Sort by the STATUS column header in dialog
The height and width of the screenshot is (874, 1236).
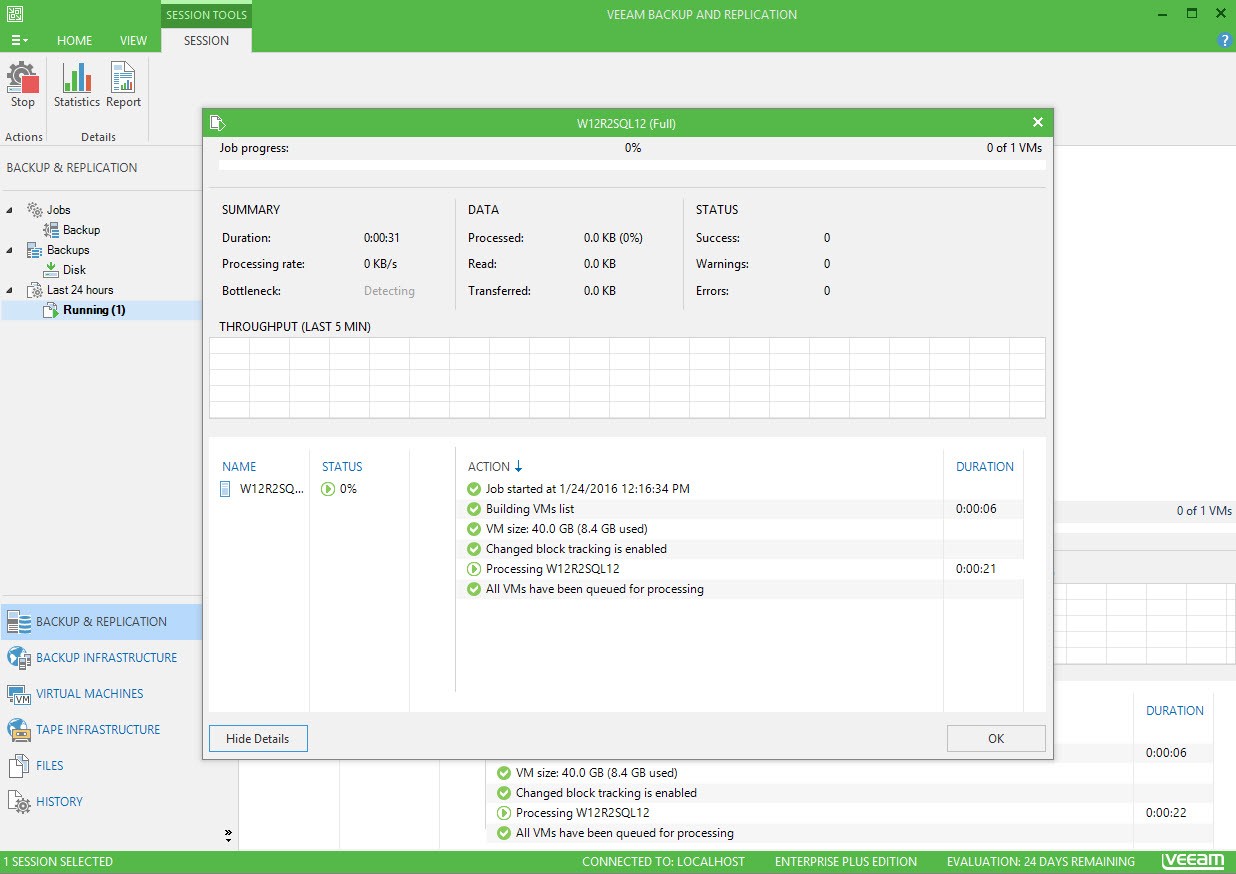pos(342,467)
